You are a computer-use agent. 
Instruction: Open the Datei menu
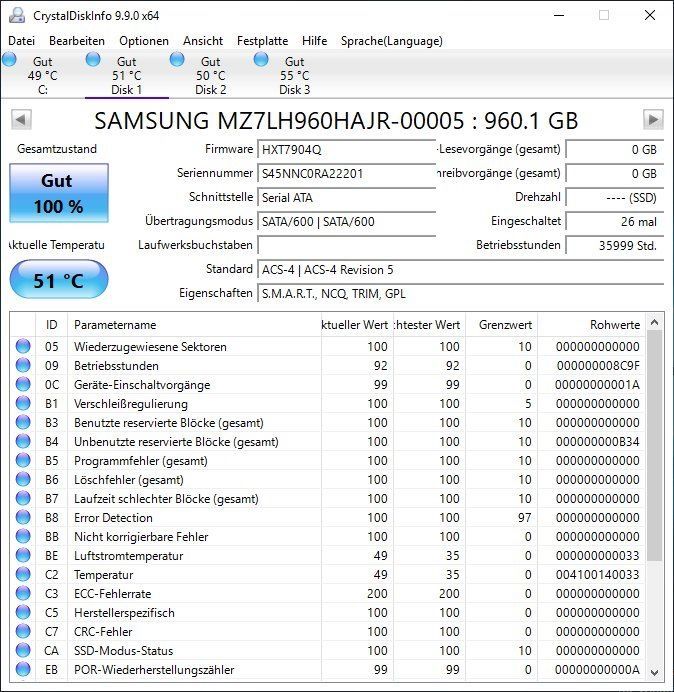22,41
